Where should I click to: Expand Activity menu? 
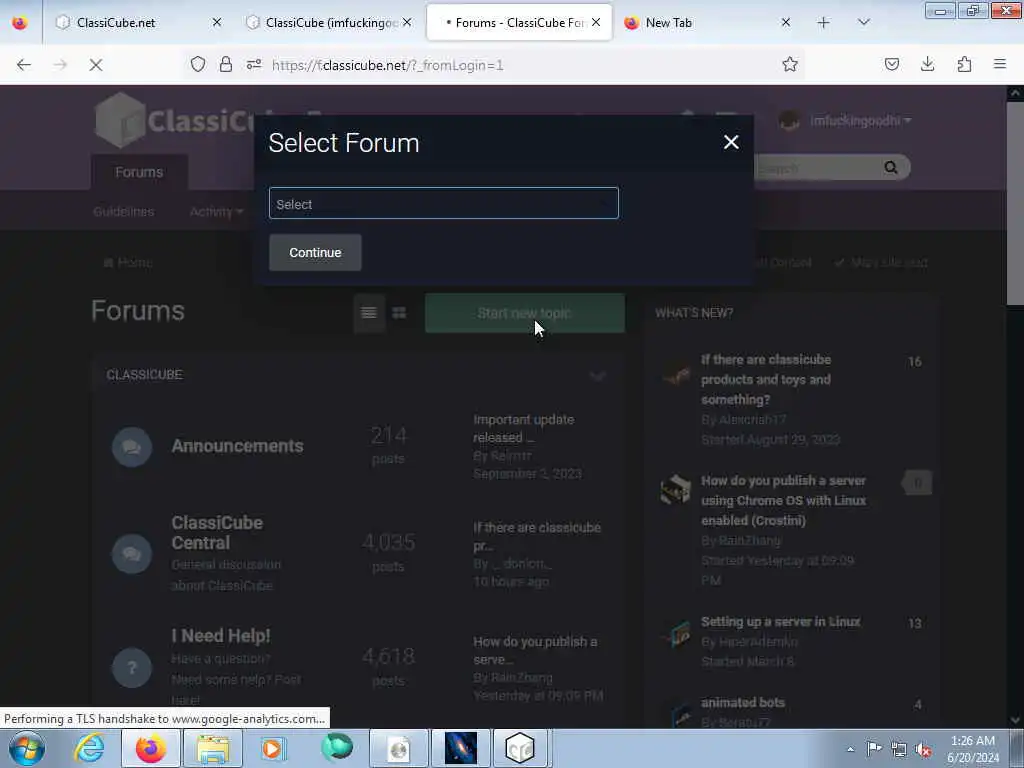pyautogui.click(x=216, y=212)
